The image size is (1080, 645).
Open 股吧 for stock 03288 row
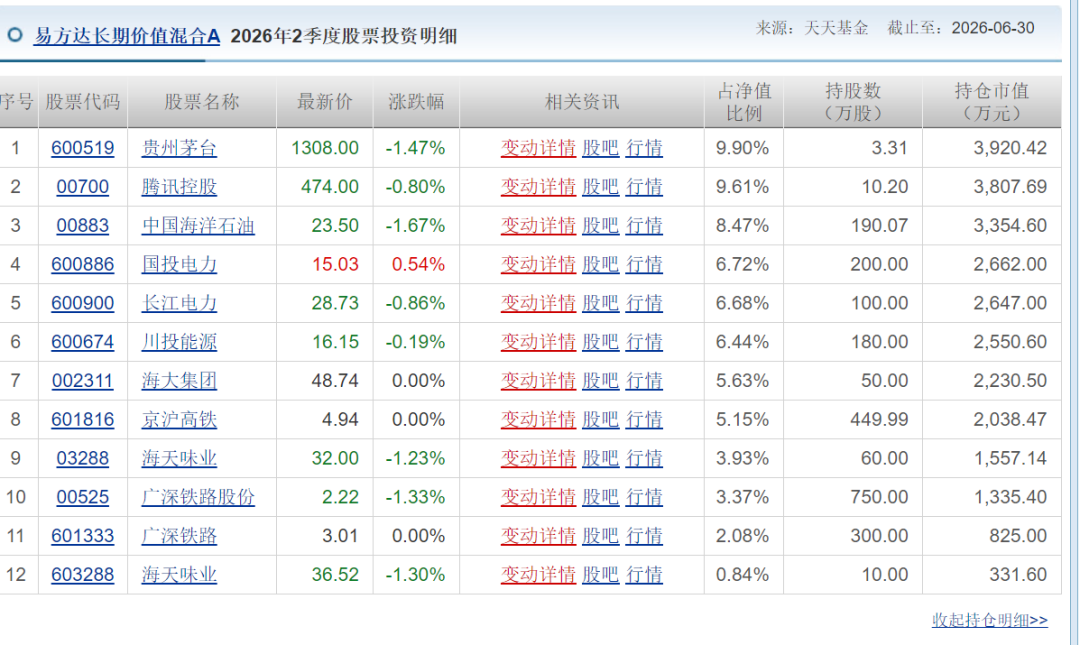pyautogui.click(x=601, y=458)
